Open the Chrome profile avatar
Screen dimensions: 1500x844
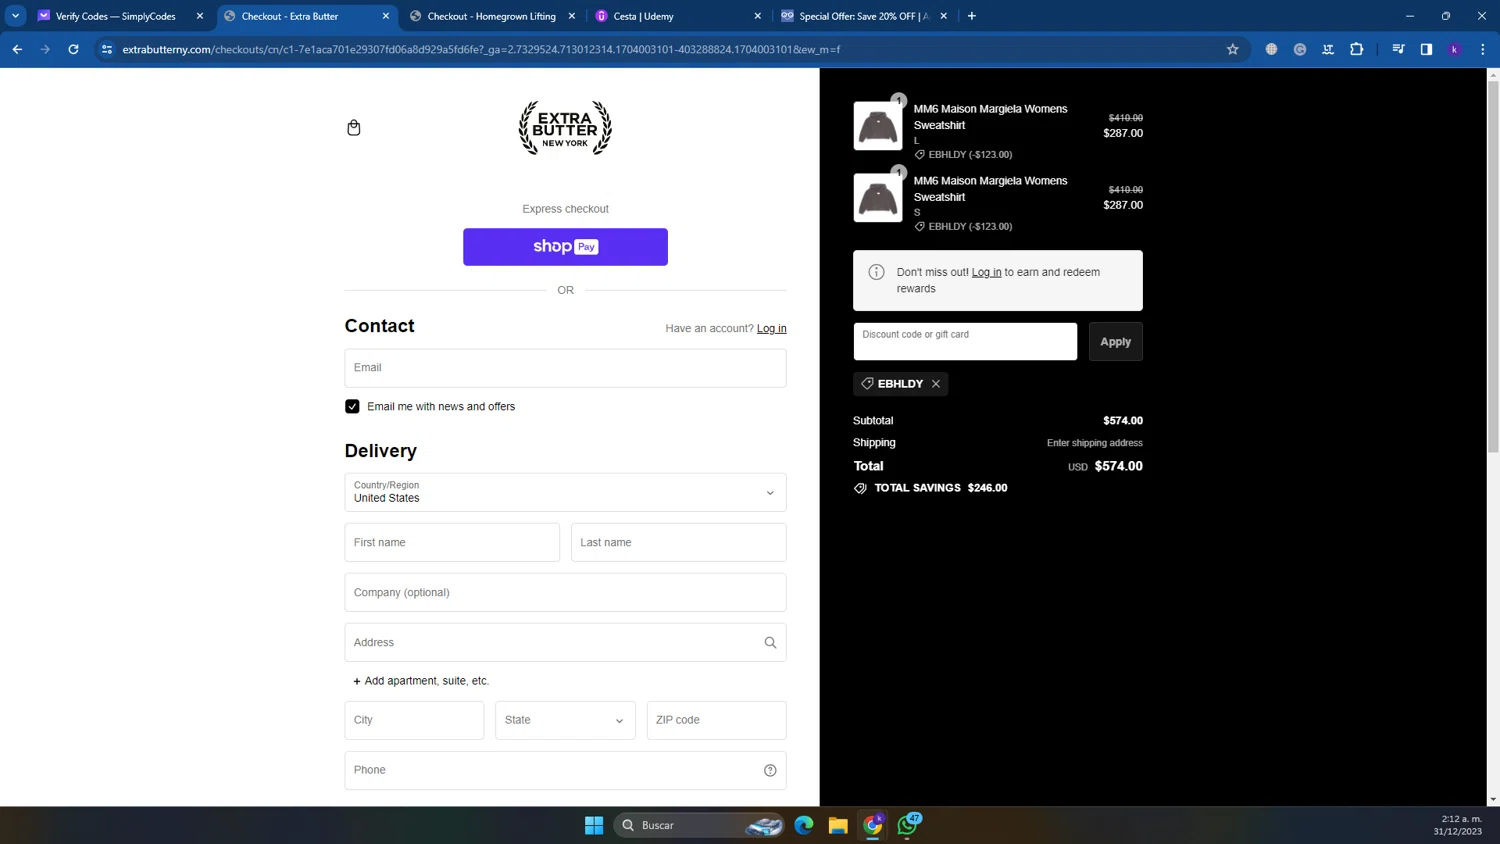click(x=1455, y=49)
